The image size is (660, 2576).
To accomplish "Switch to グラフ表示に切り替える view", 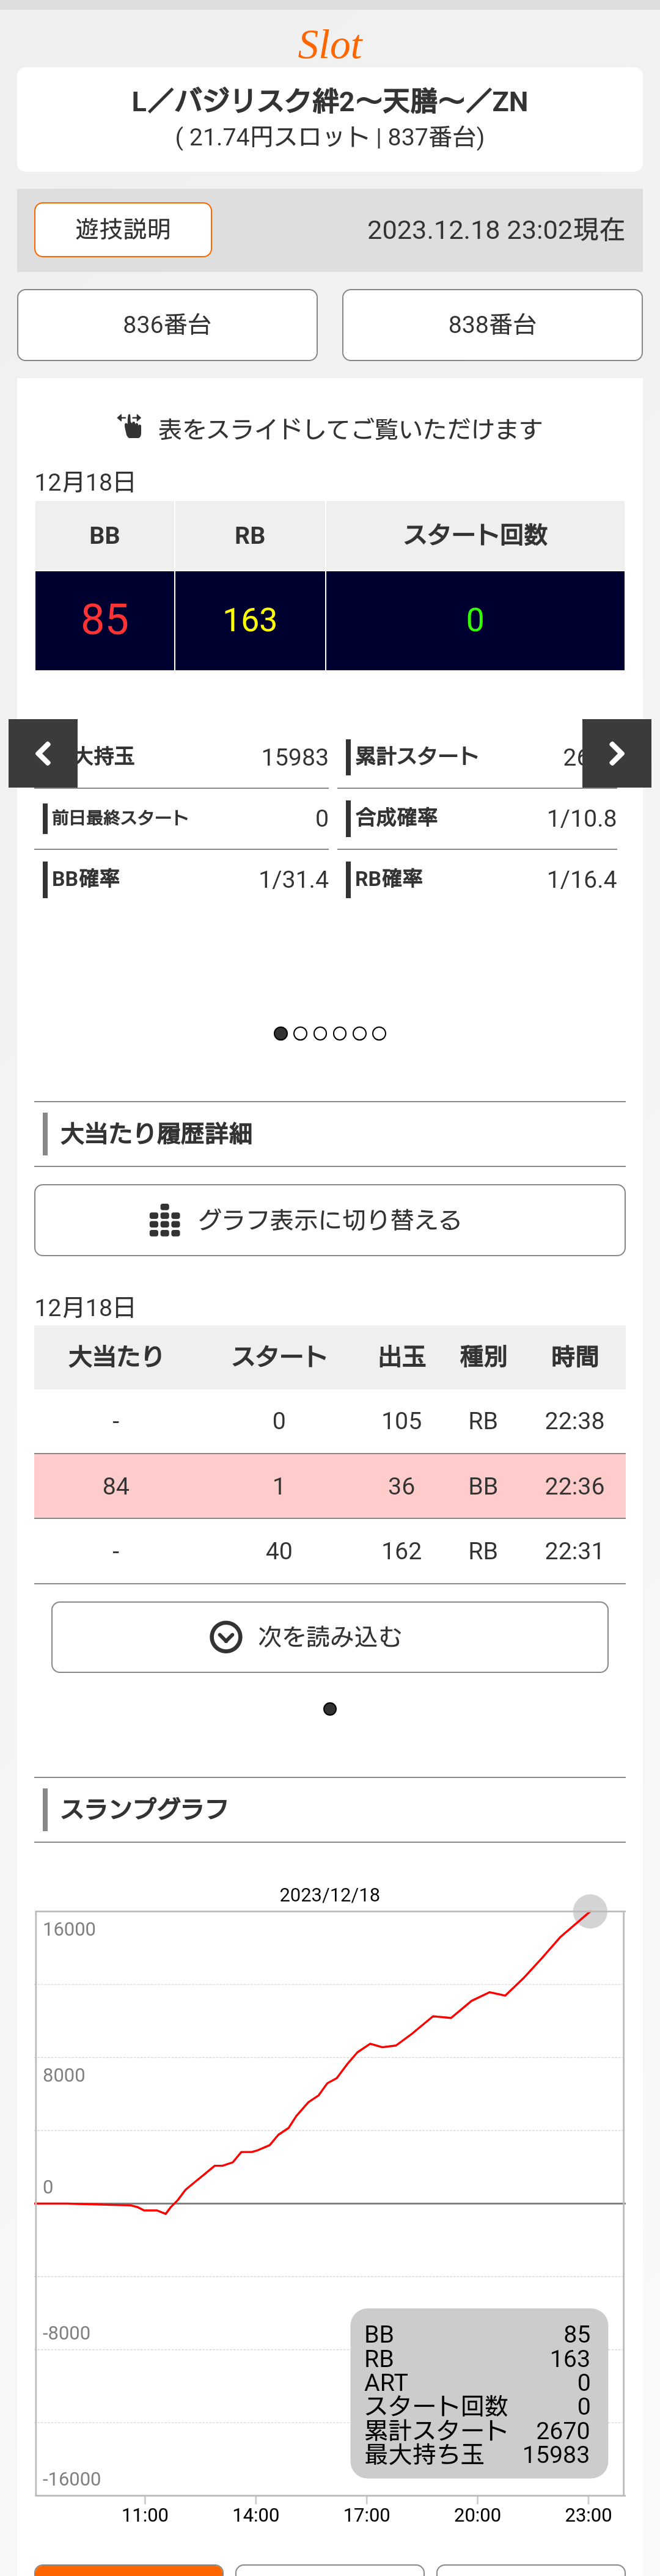I will (330, 1220).
